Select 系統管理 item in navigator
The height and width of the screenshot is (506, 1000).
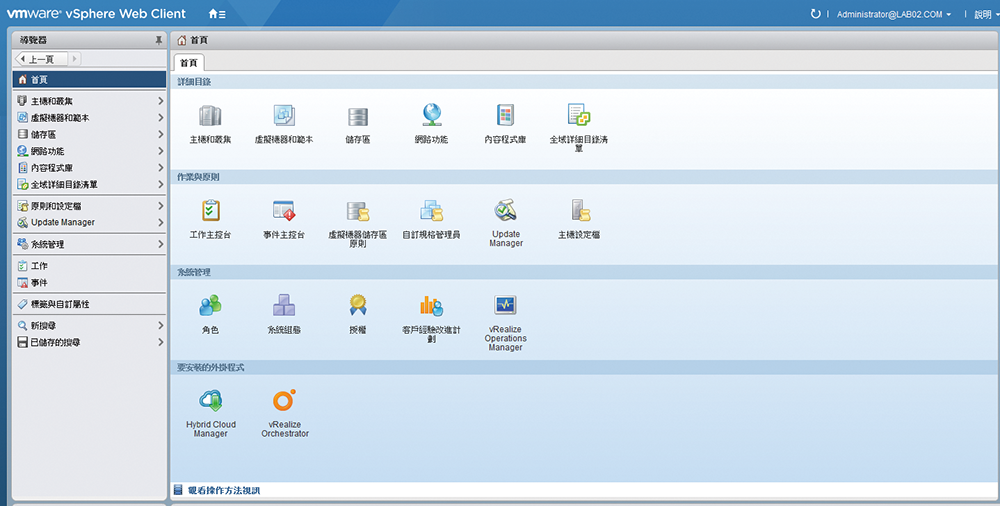(x=89, y=244)
